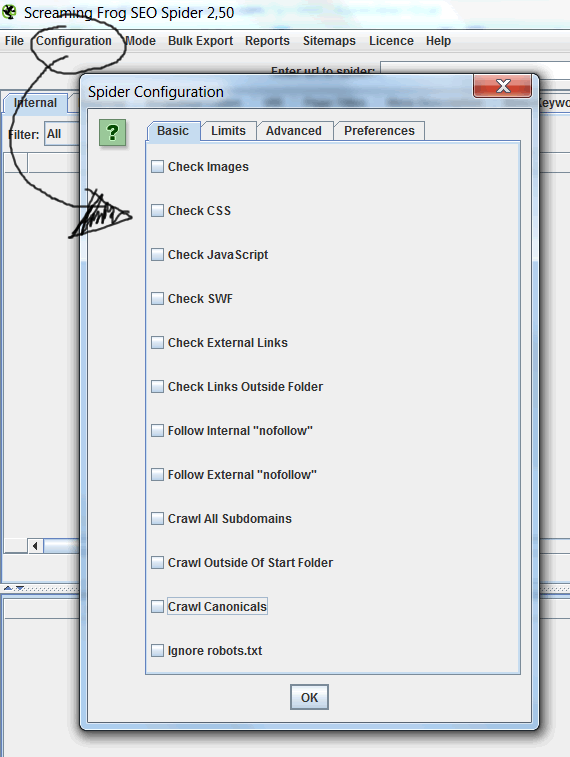
Task: Open the Bulk Export menu
Action: (x=200, y=41)
